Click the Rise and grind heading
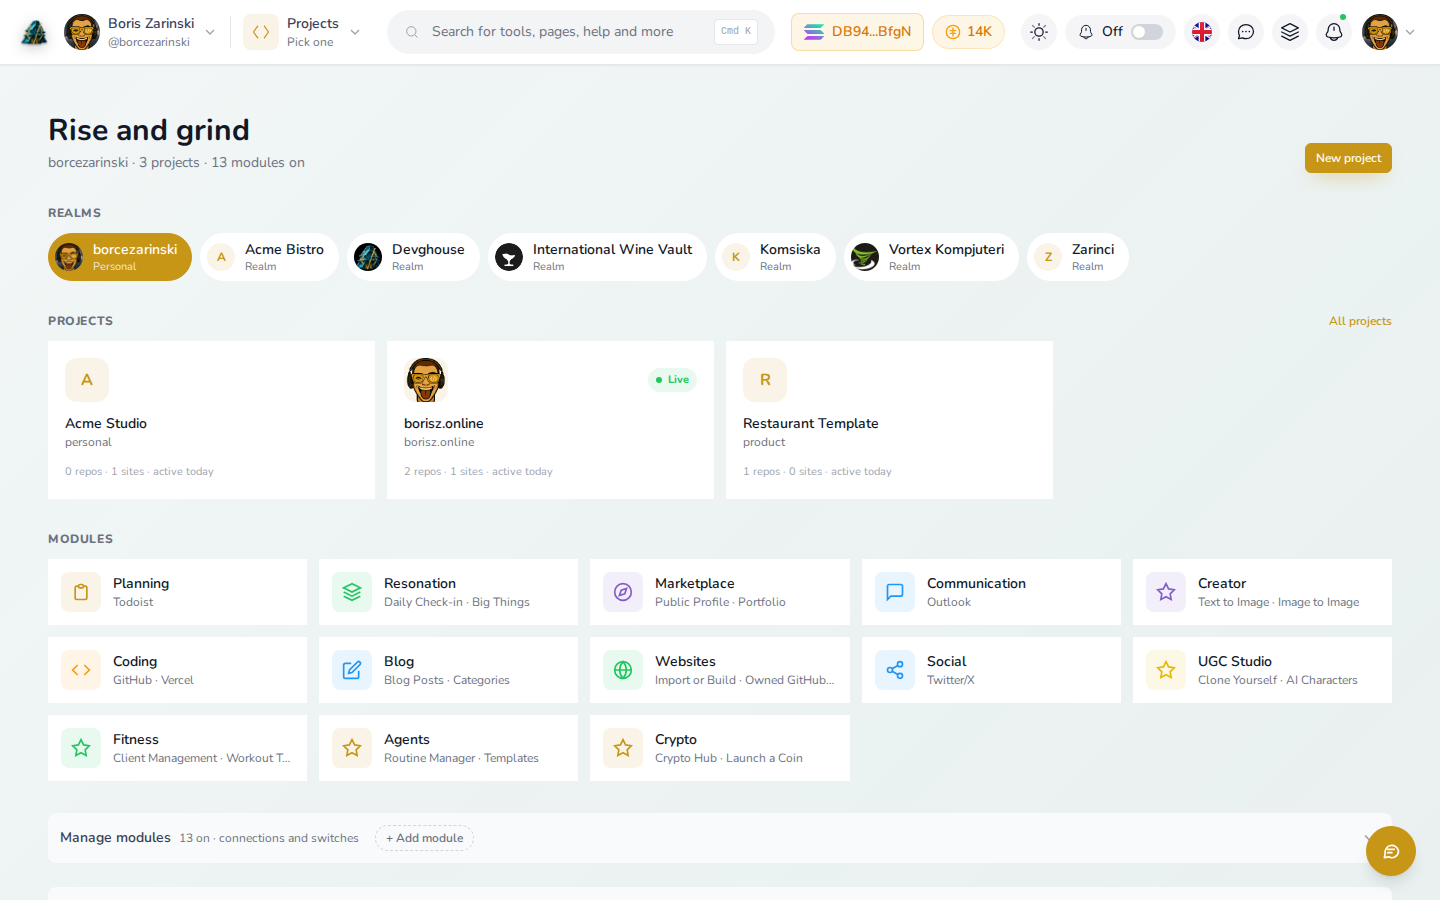The image size is (1440, 900). (149, 130)
